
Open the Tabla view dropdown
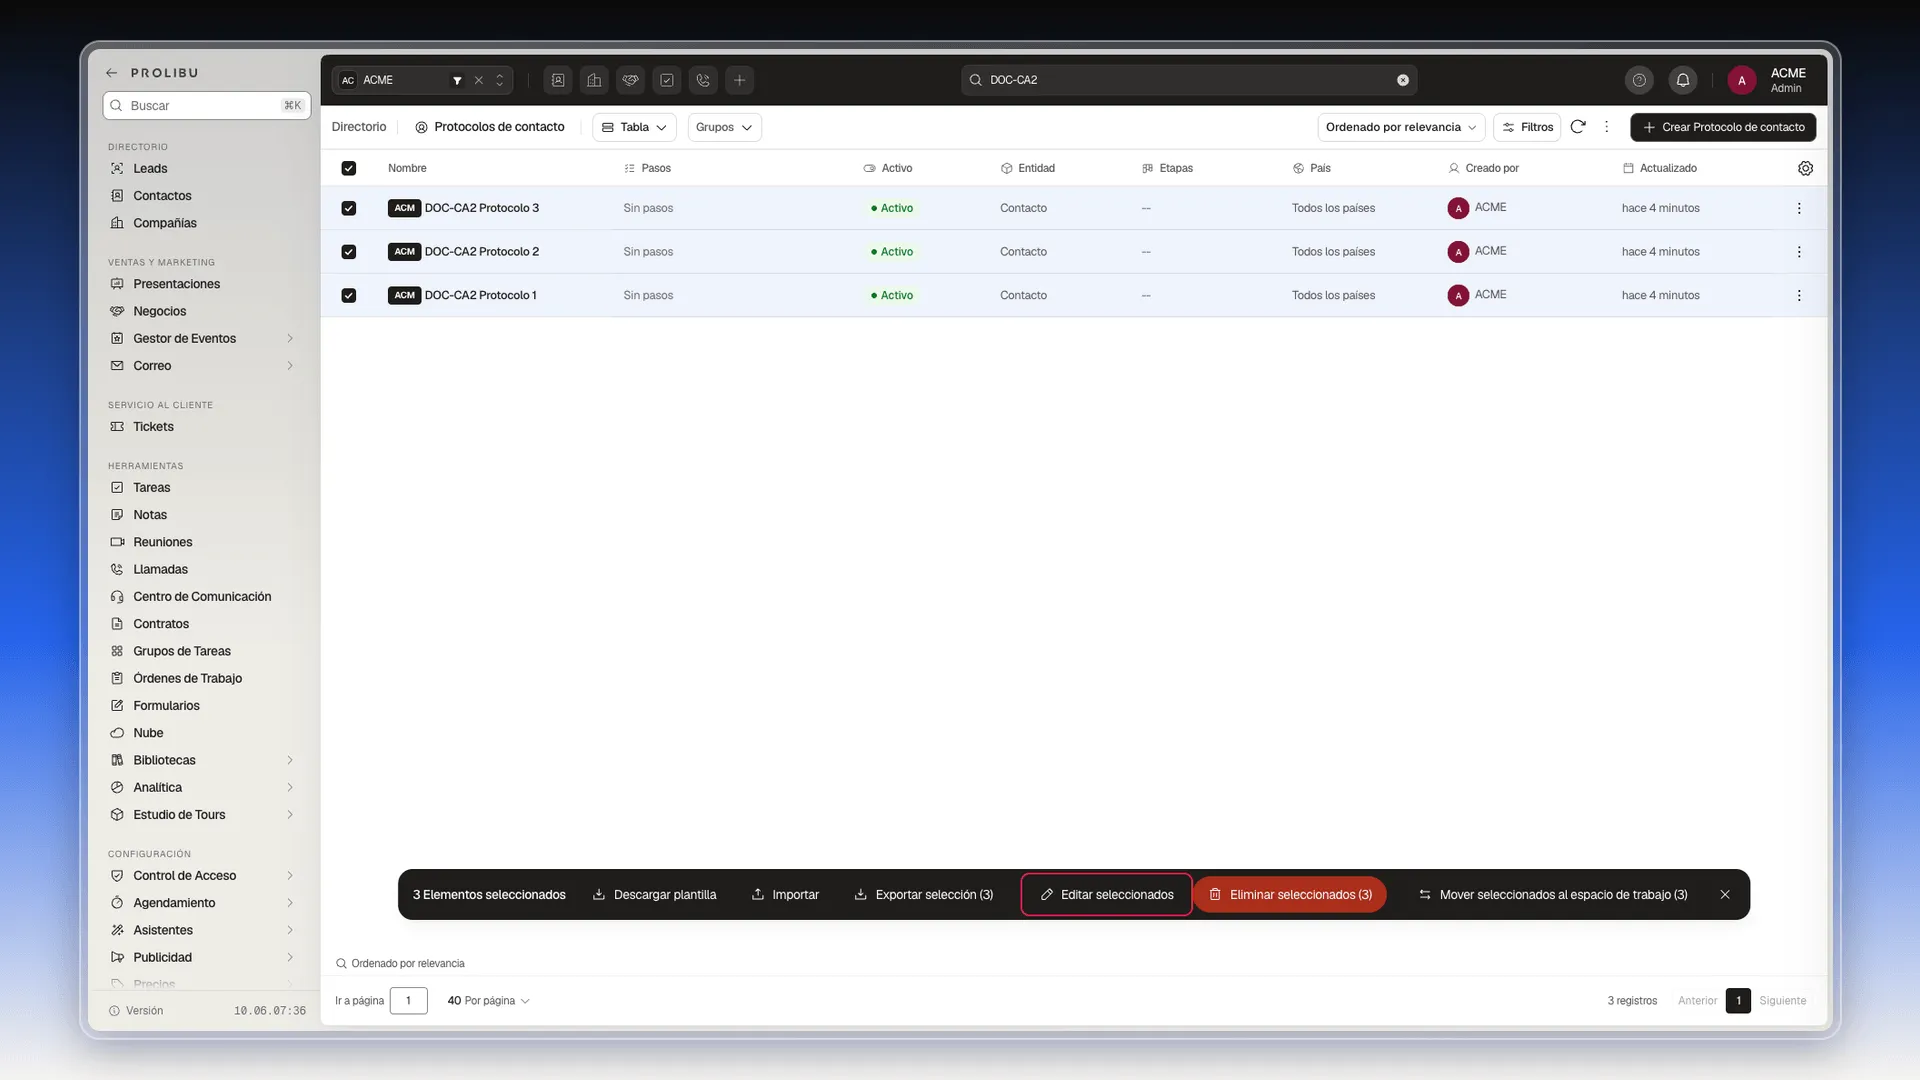(x=634, y=127)
